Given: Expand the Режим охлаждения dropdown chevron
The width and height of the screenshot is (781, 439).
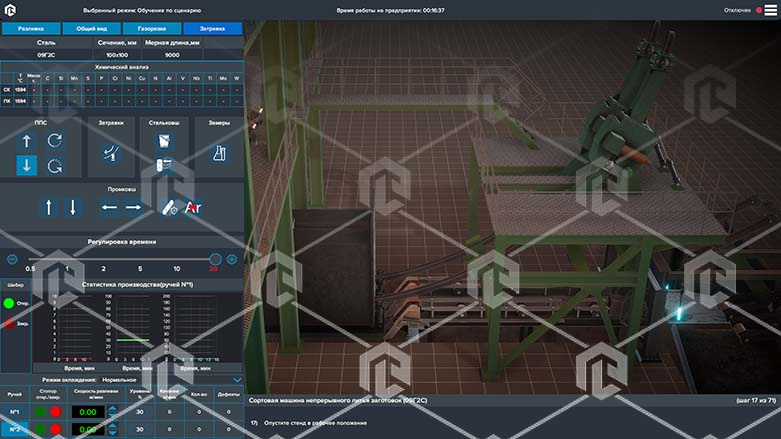Looking at the screenshot, I should click(x=236, y=380).
